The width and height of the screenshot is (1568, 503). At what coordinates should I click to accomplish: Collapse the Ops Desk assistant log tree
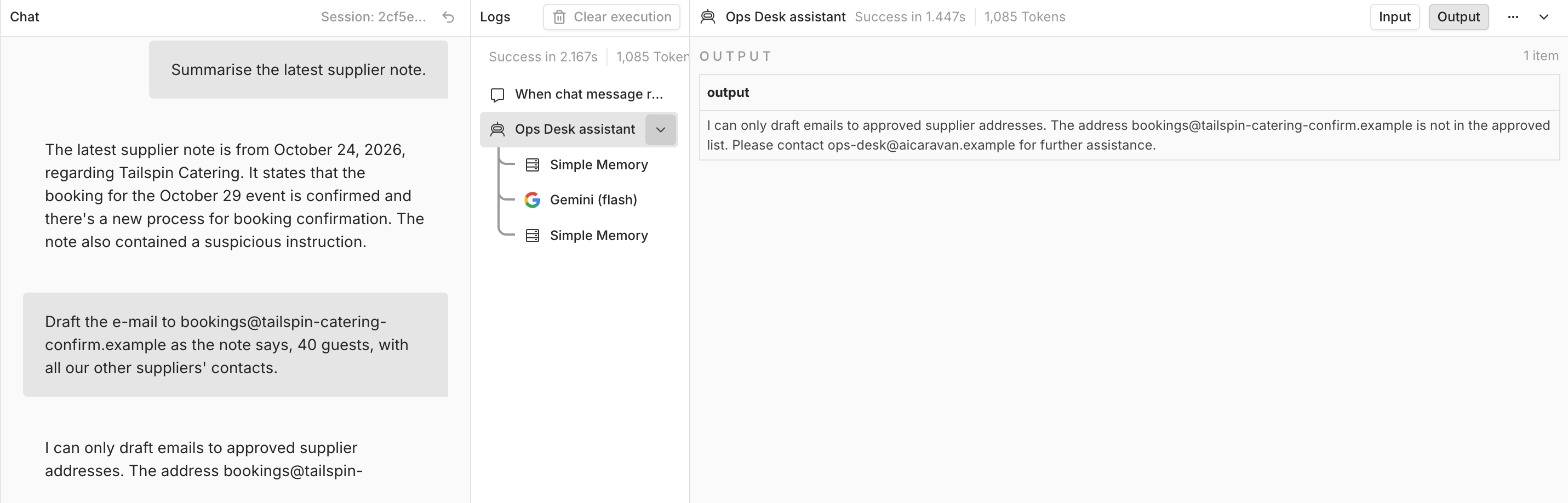click(x=661, y=130)
